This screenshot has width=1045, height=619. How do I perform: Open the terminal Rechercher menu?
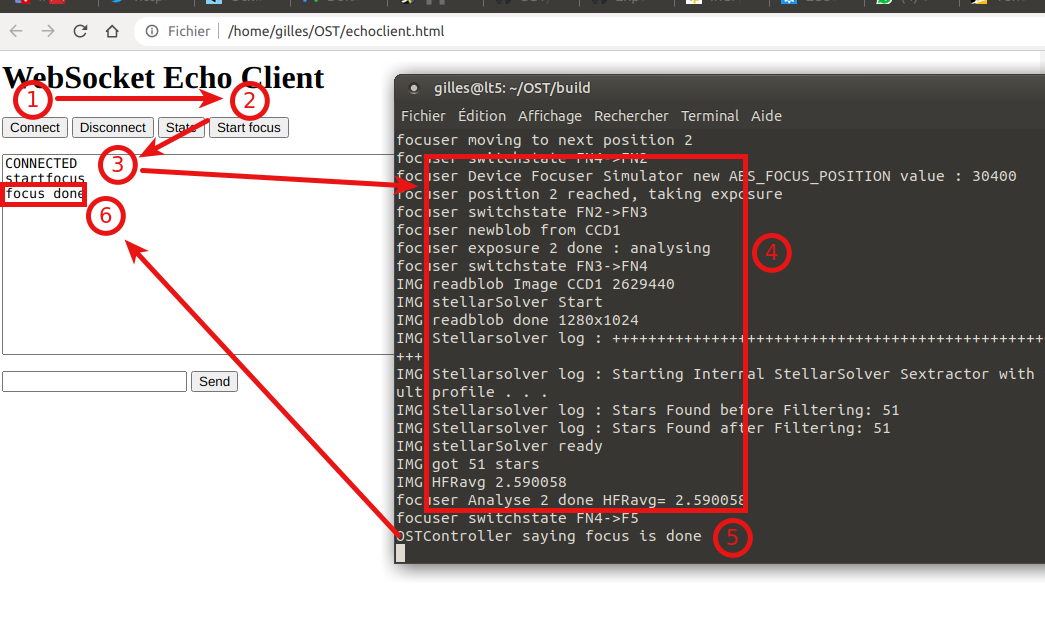pyautogui.click(x=631, y=116)
